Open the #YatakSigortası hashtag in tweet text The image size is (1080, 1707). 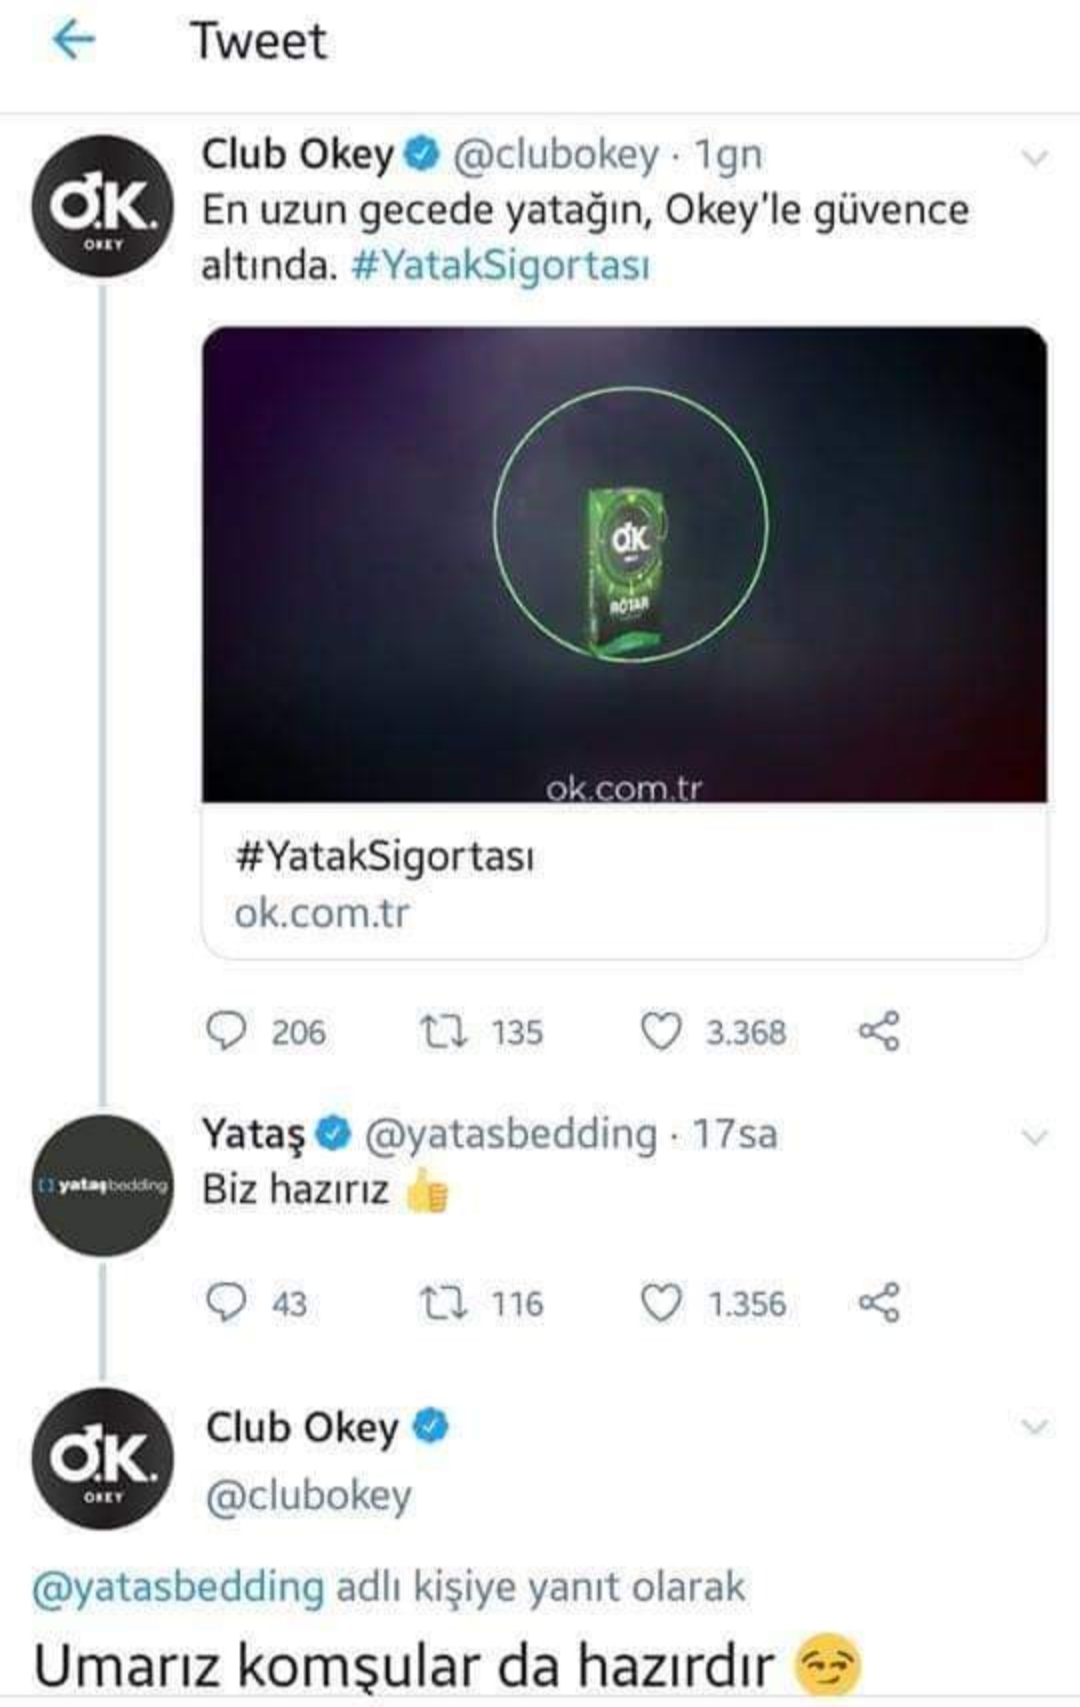point(500,266)
